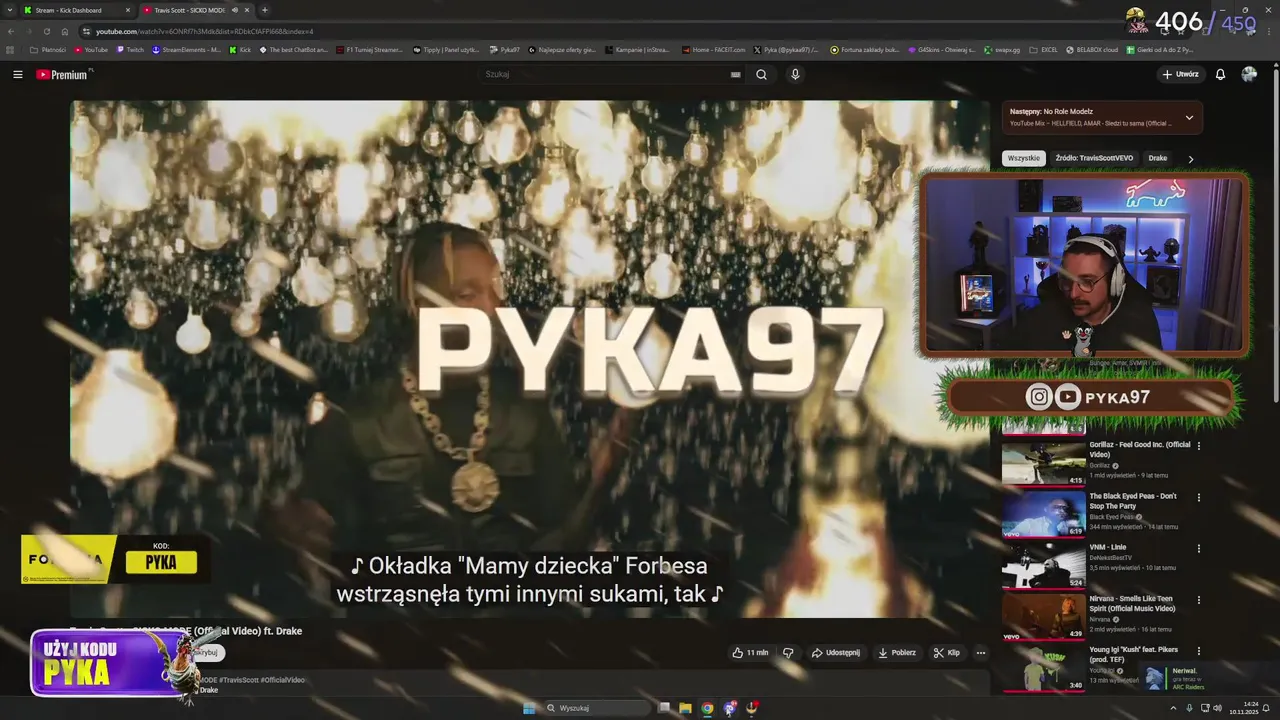Dislike the video with thumbs down
This screenshot has height=720, width=1280.
(x=788, y=653)
